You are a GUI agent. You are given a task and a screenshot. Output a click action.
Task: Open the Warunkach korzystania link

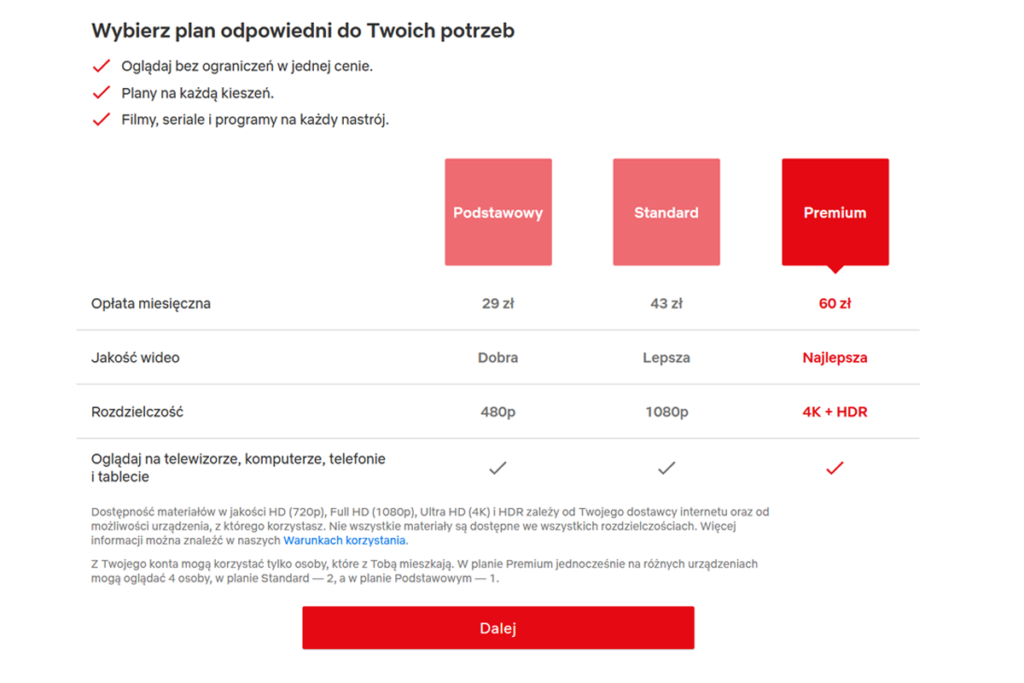(345, 539)
